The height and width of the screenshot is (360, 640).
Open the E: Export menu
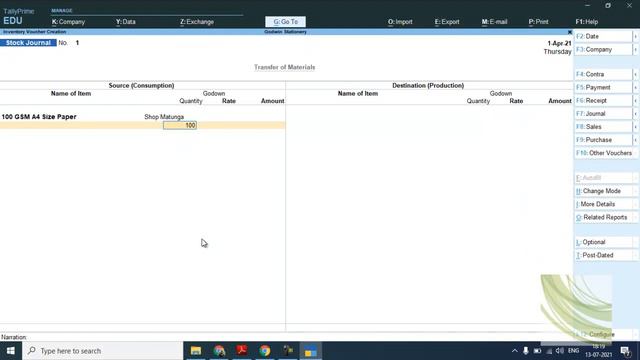pos(447,22)
